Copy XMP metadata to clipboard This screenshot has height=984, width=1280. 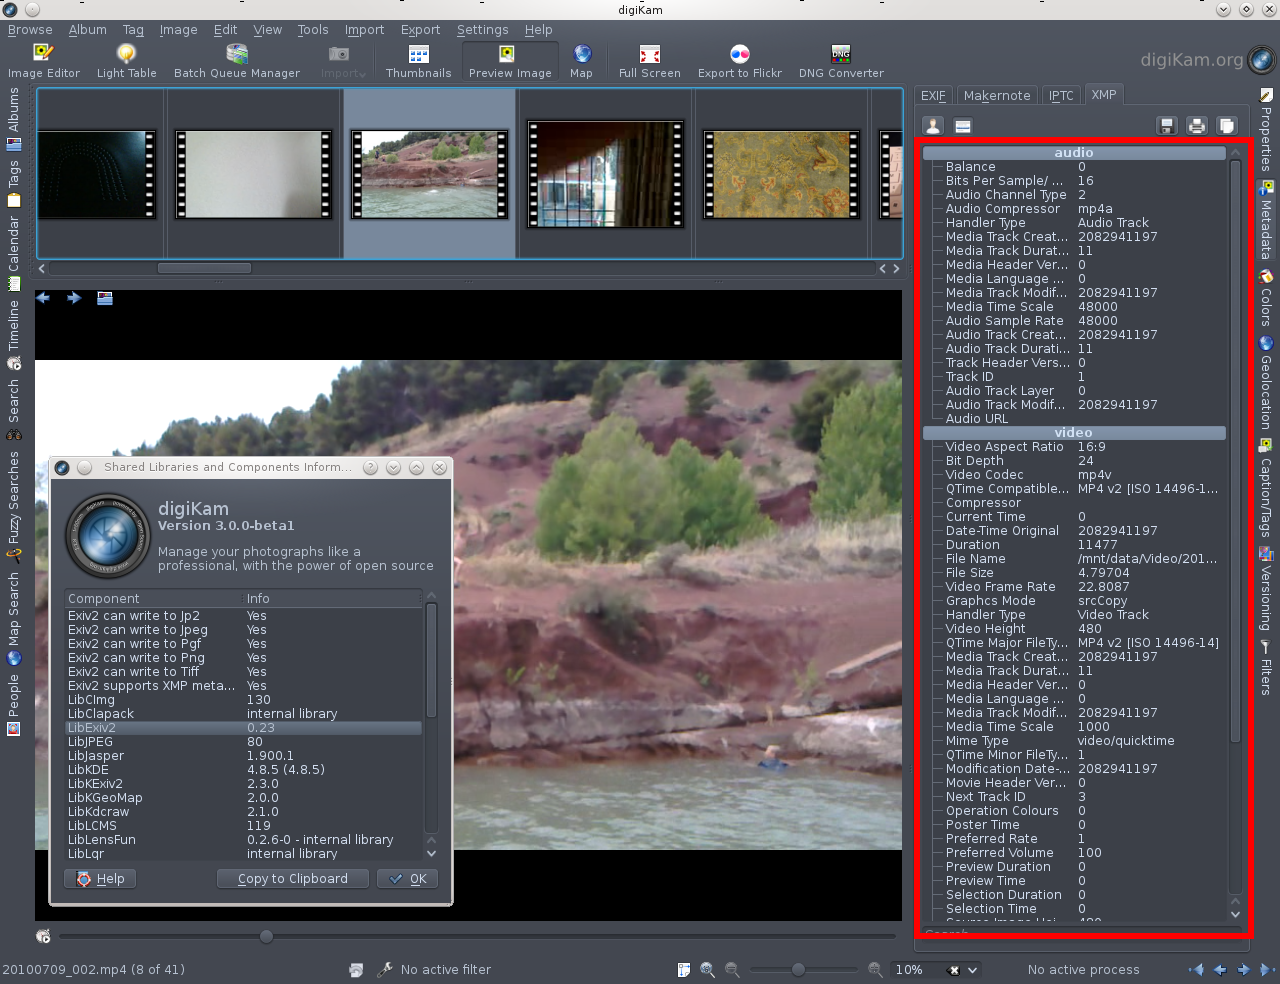1226,126
